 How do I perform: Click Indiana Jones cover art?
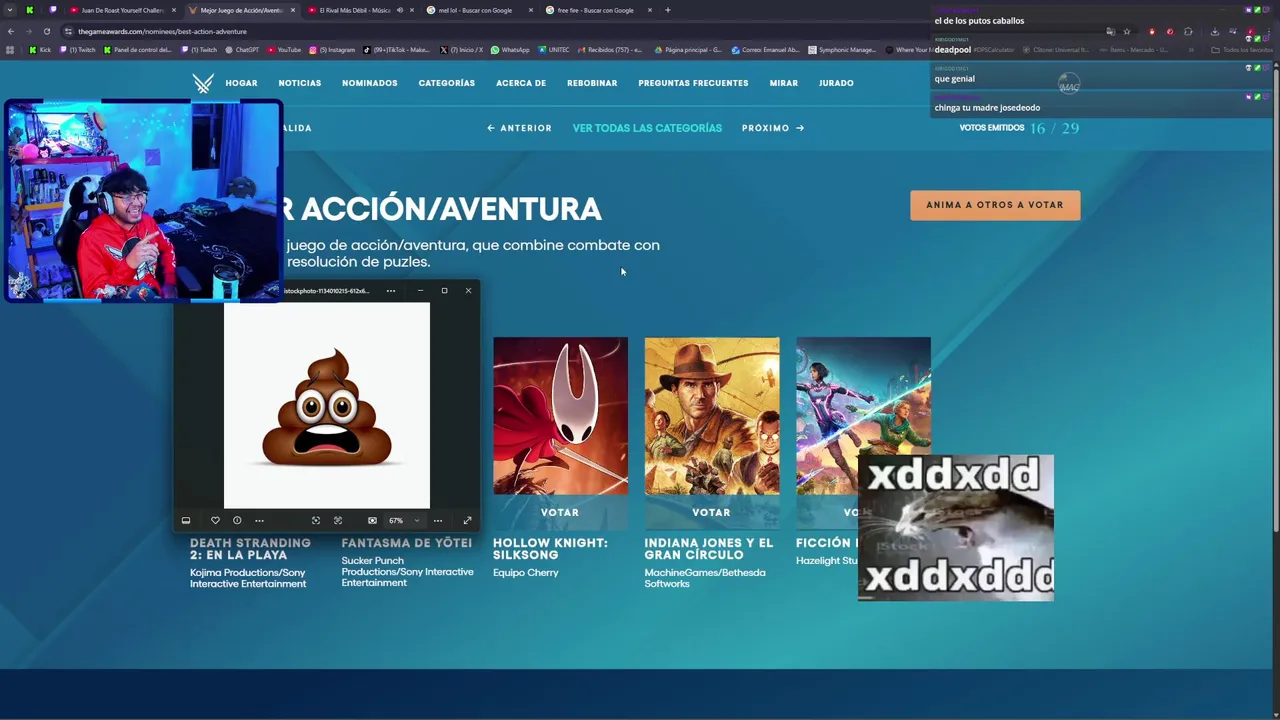pos(712,416)
